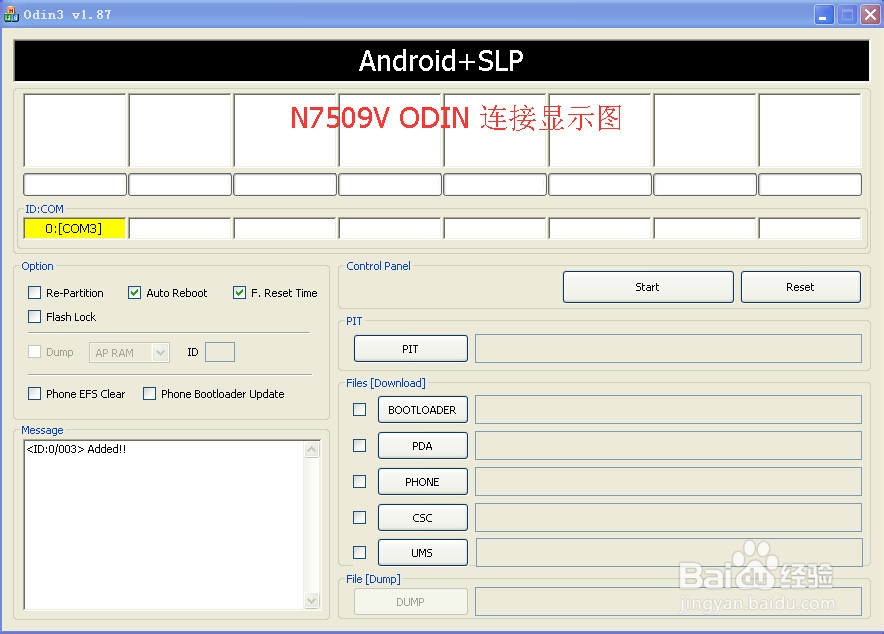Choose a PDA file
Screen dimensions: 884x634
422,446
